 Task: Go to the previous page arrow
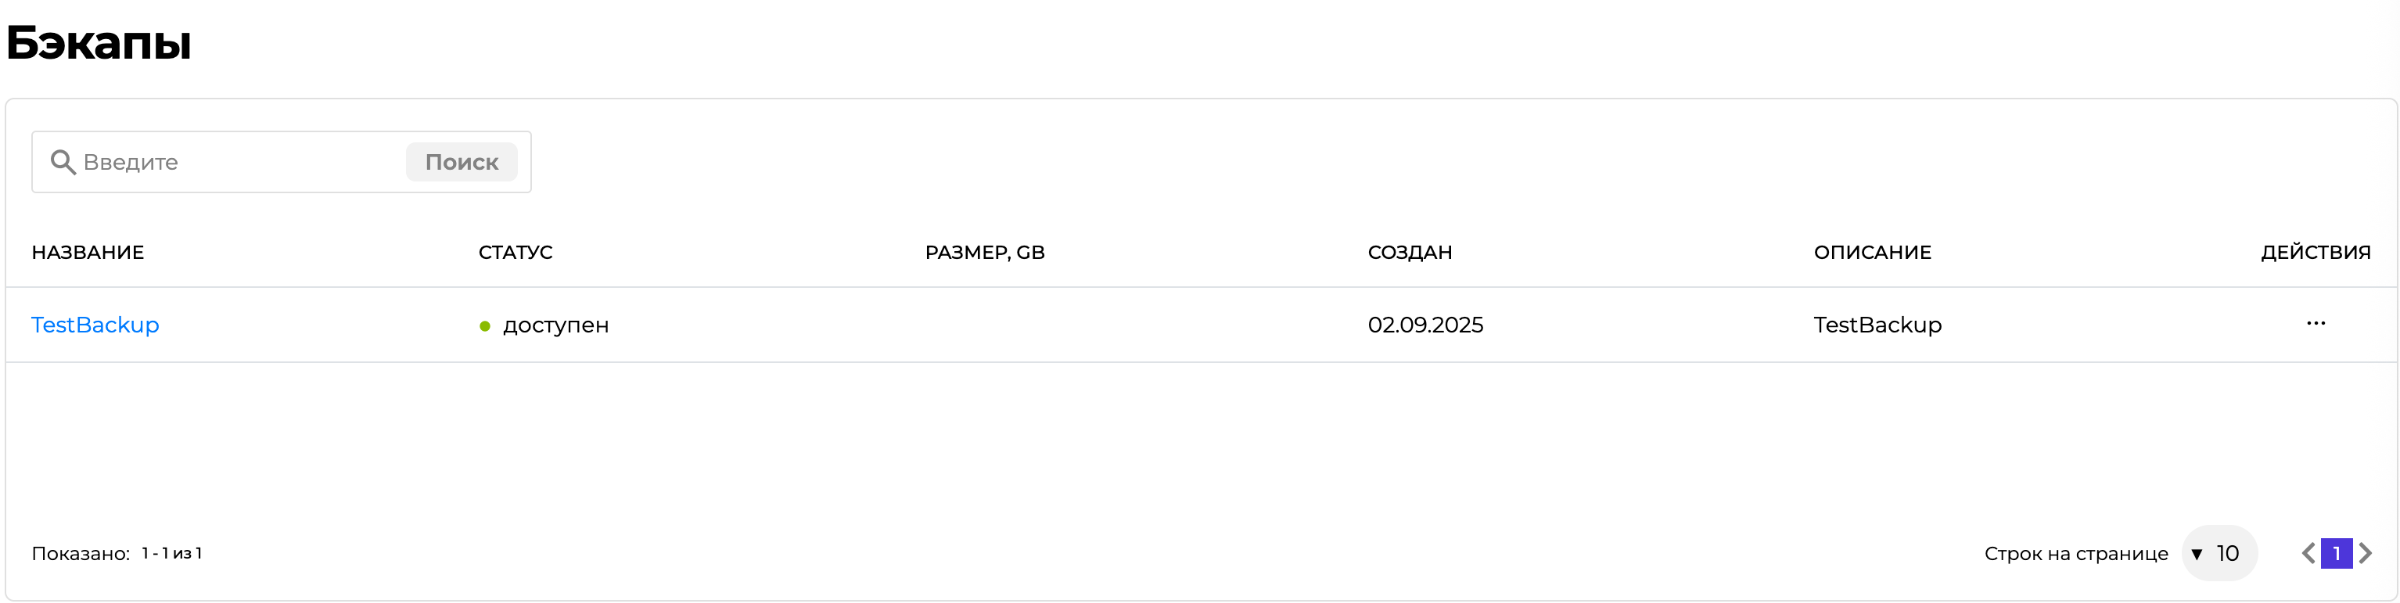[x=2308, y=553]
